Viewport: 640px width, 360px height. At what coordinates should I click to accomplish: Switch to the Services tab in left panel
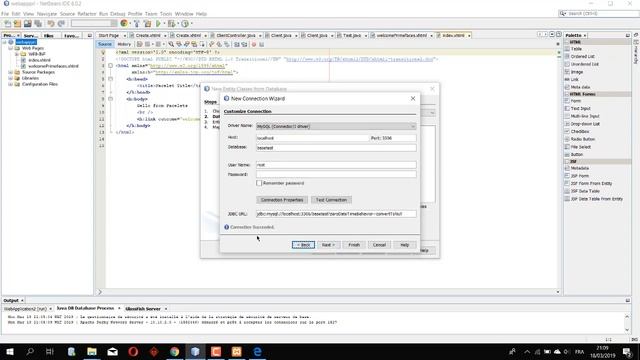31,36
